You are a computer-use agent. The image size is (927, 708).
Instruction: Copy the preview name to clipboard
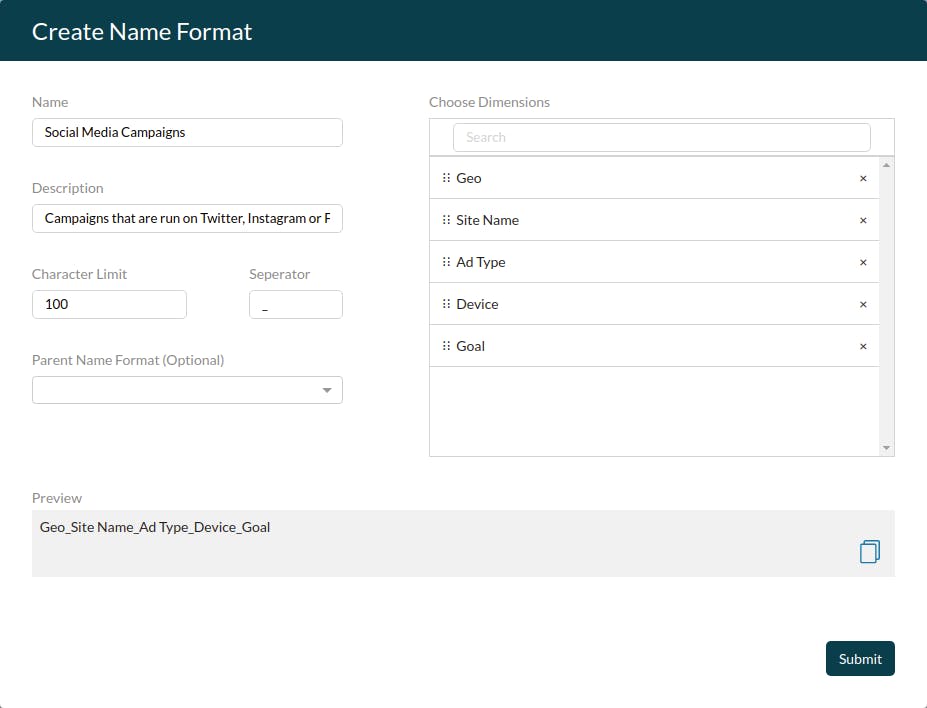[870, 551]
